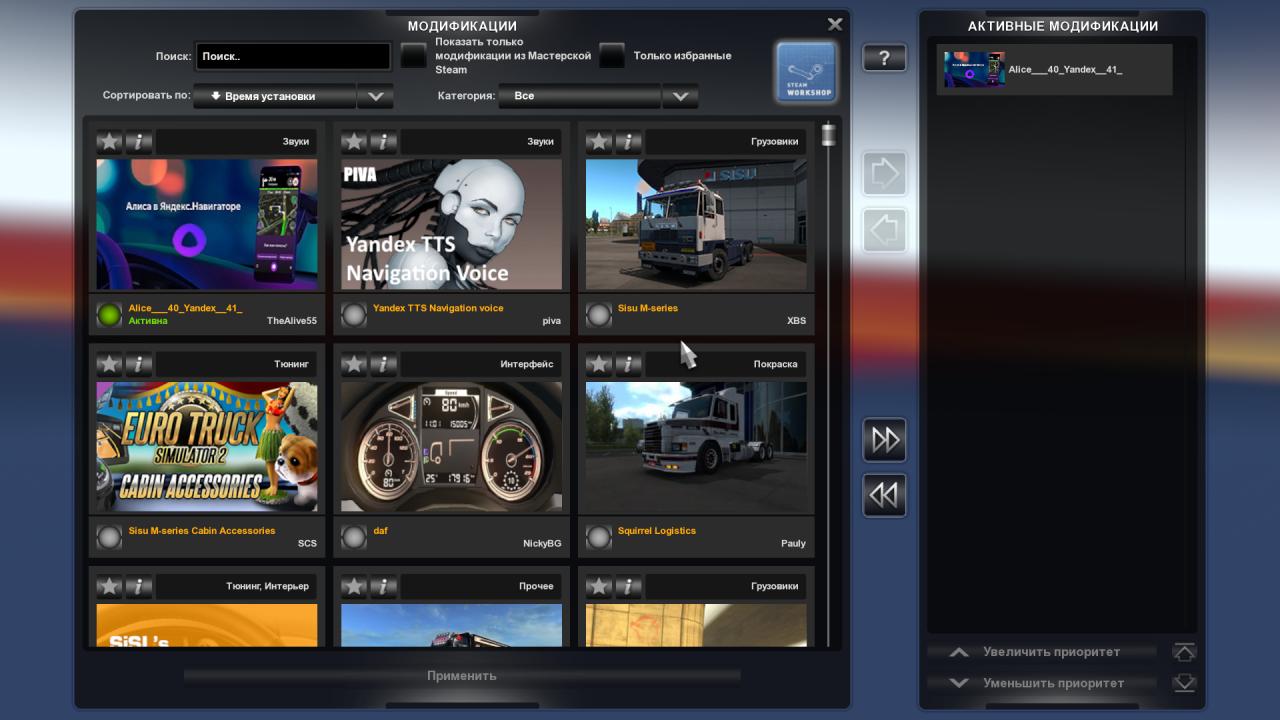Open the Steam Workshop button
This screenshot has height=720, width=1280.
[x=806, y=71]
